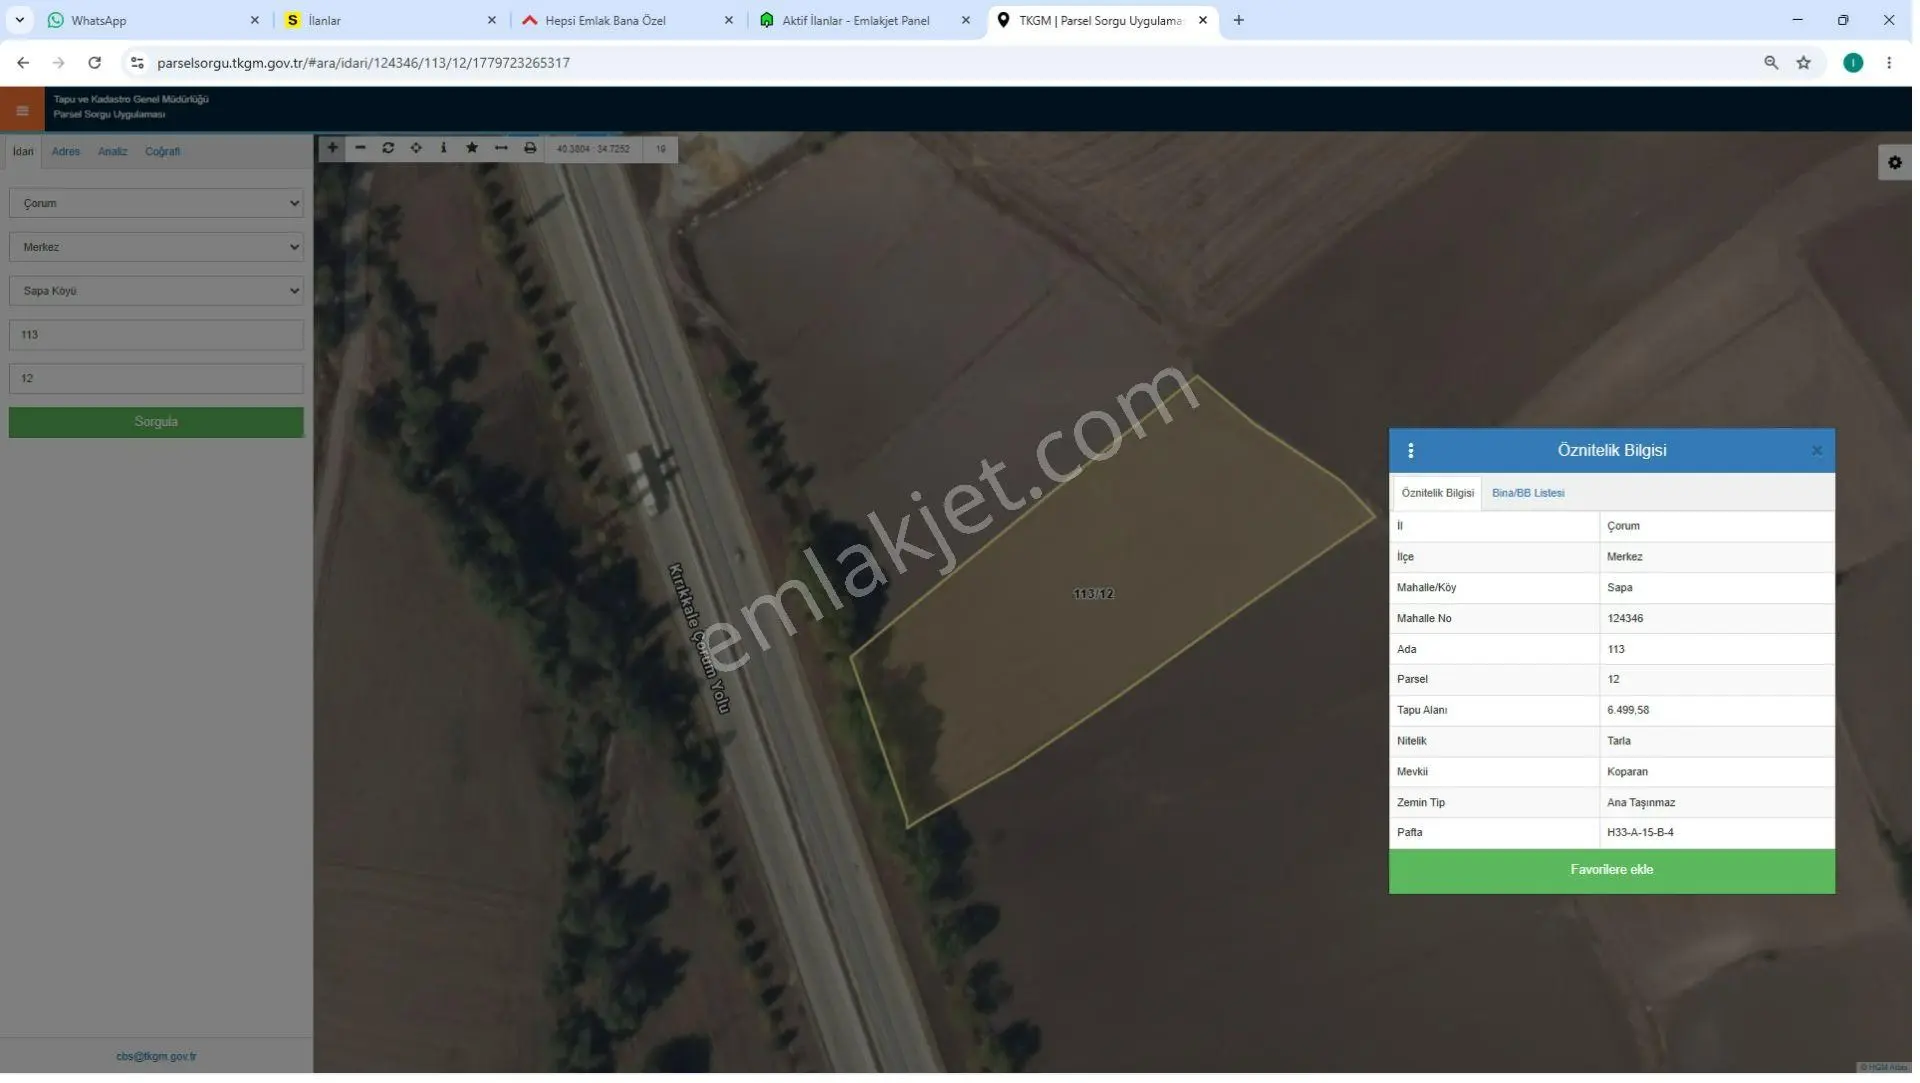This screenshot has height=1083, width=1920.
Task: Open the orange hamburger side menu
Action: 22,110
